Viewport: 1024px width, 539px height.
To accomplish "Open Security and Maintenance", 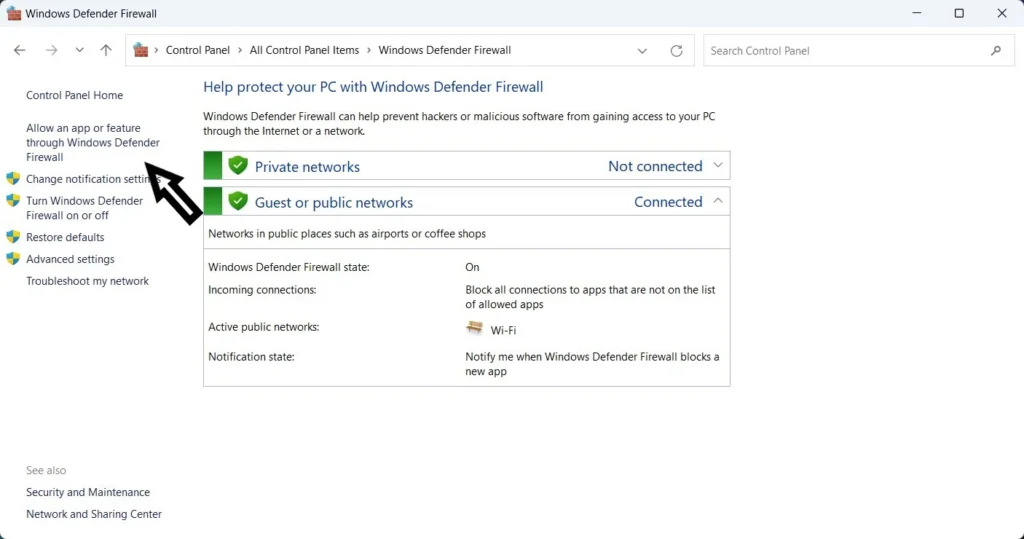I will [88, 492].
